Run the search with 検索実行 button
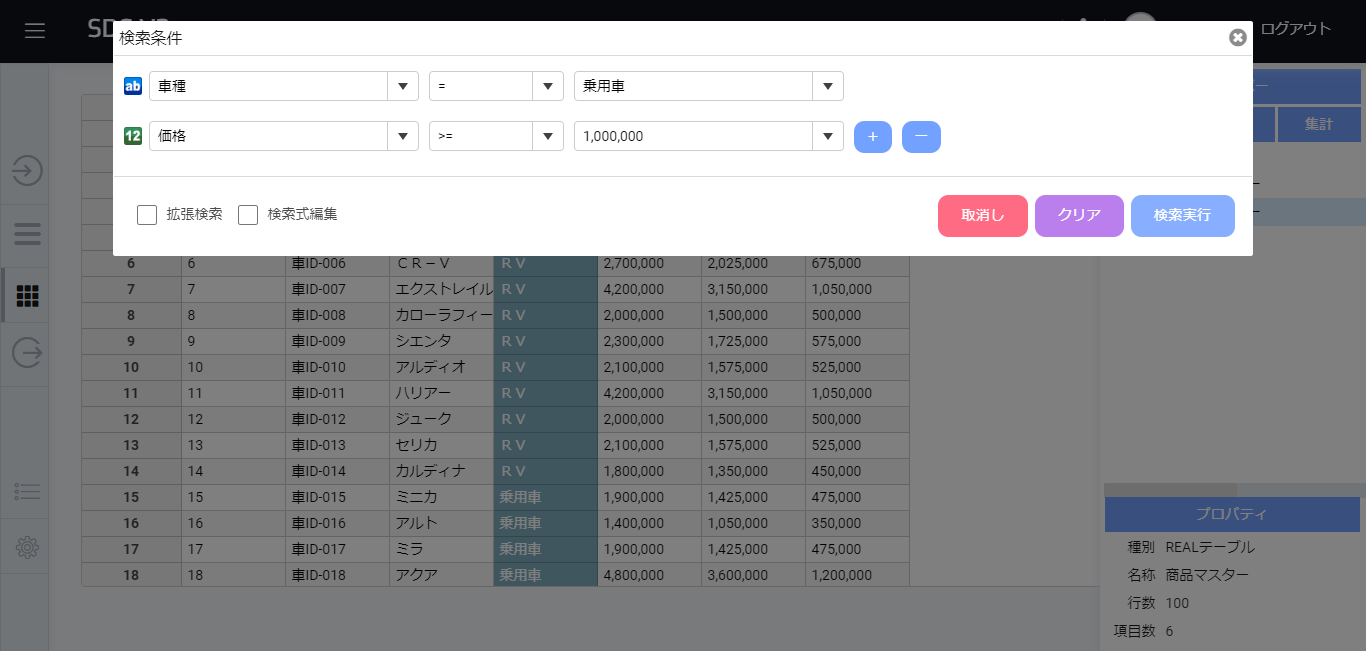 (x=1182, y=215)
